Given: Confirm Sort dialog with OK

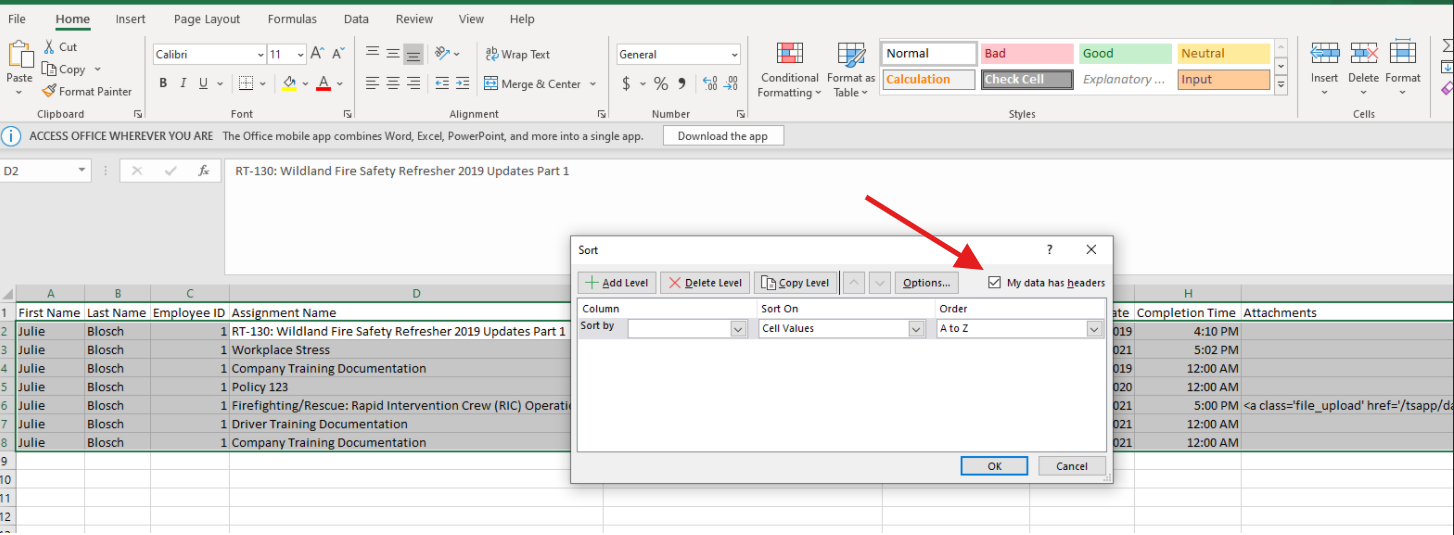Looking at the screenshot, I should point(994,466).
